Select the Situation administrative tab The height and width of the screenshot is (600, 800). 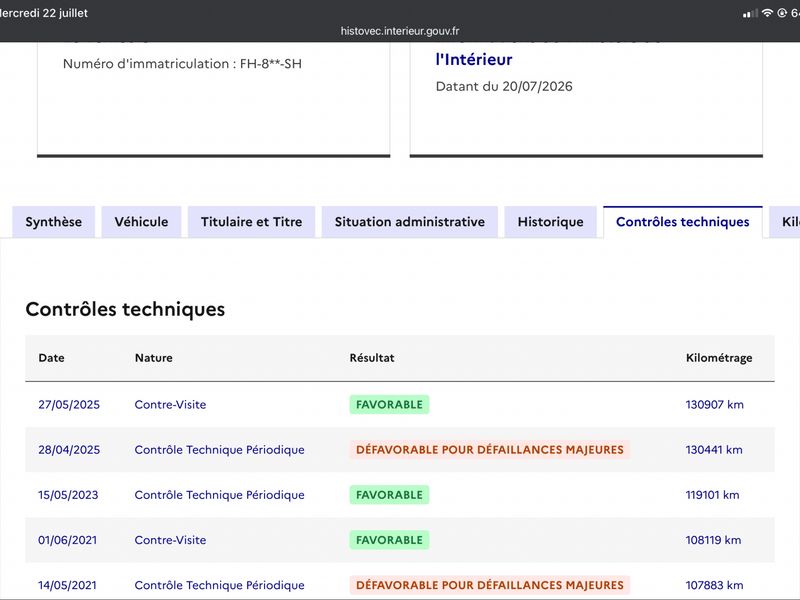[410, 222]
